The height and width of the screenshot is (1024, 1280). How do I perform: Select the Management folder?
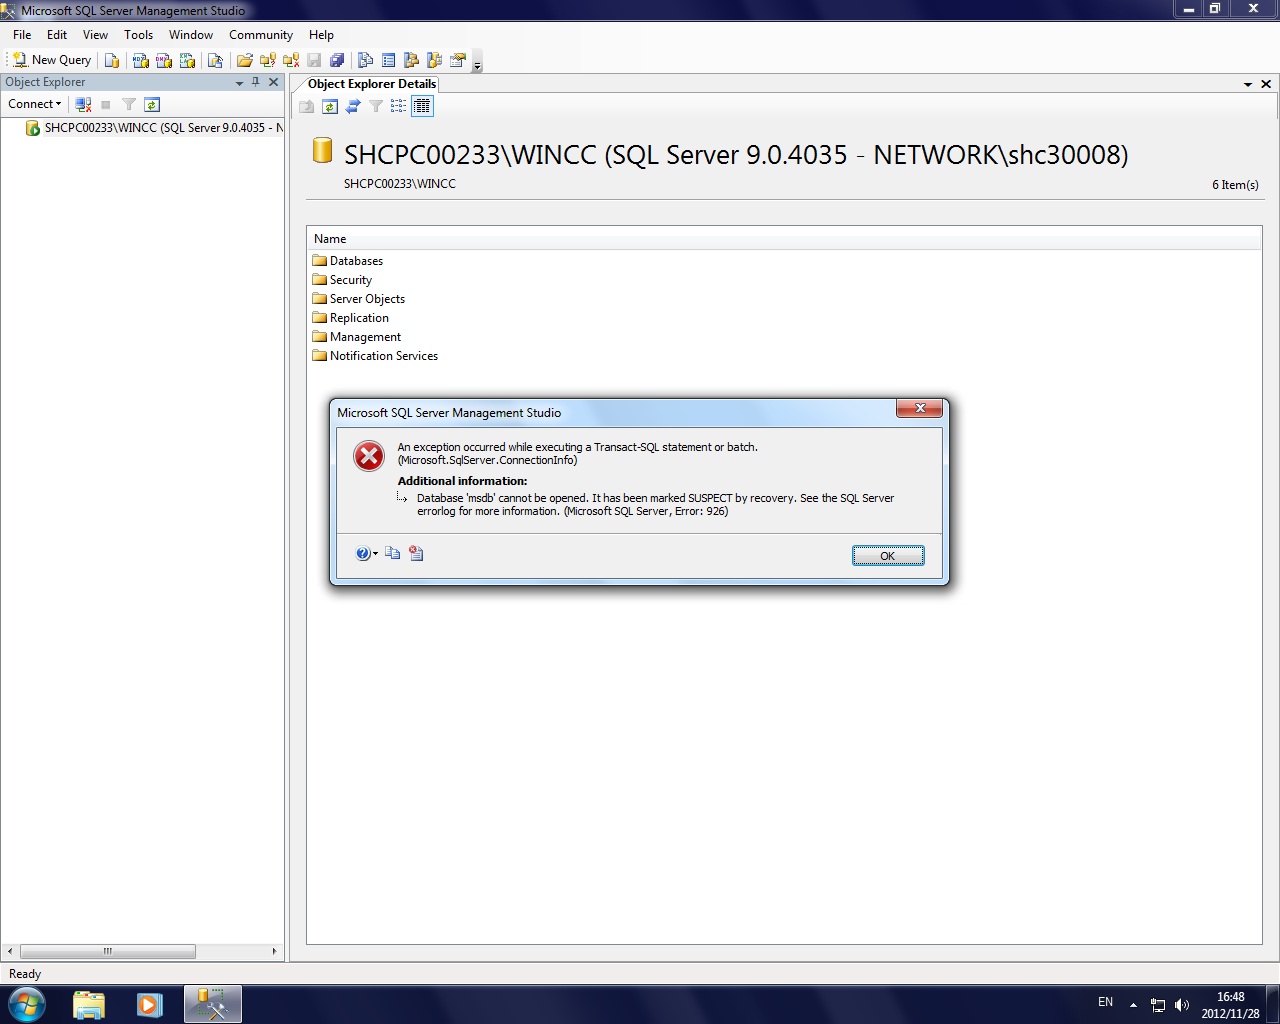tap(357, 337)
